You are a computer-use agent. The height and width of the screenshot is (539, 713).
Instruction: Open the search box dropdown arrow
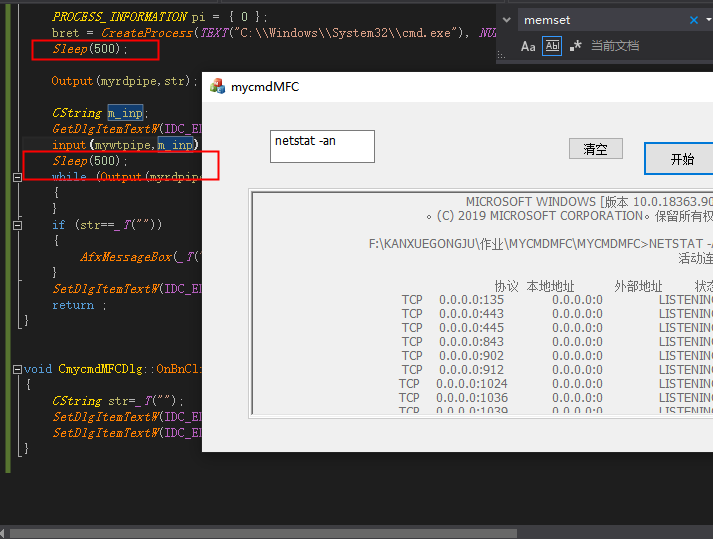709,20
